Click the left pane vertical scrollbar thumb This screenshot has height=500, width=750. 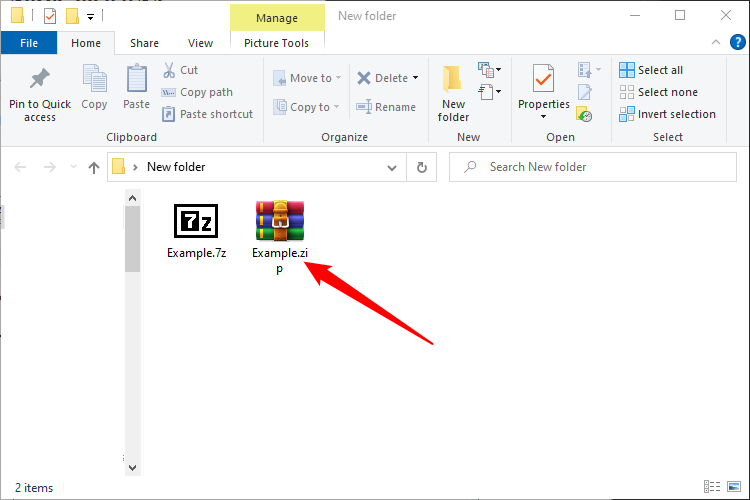132,240
